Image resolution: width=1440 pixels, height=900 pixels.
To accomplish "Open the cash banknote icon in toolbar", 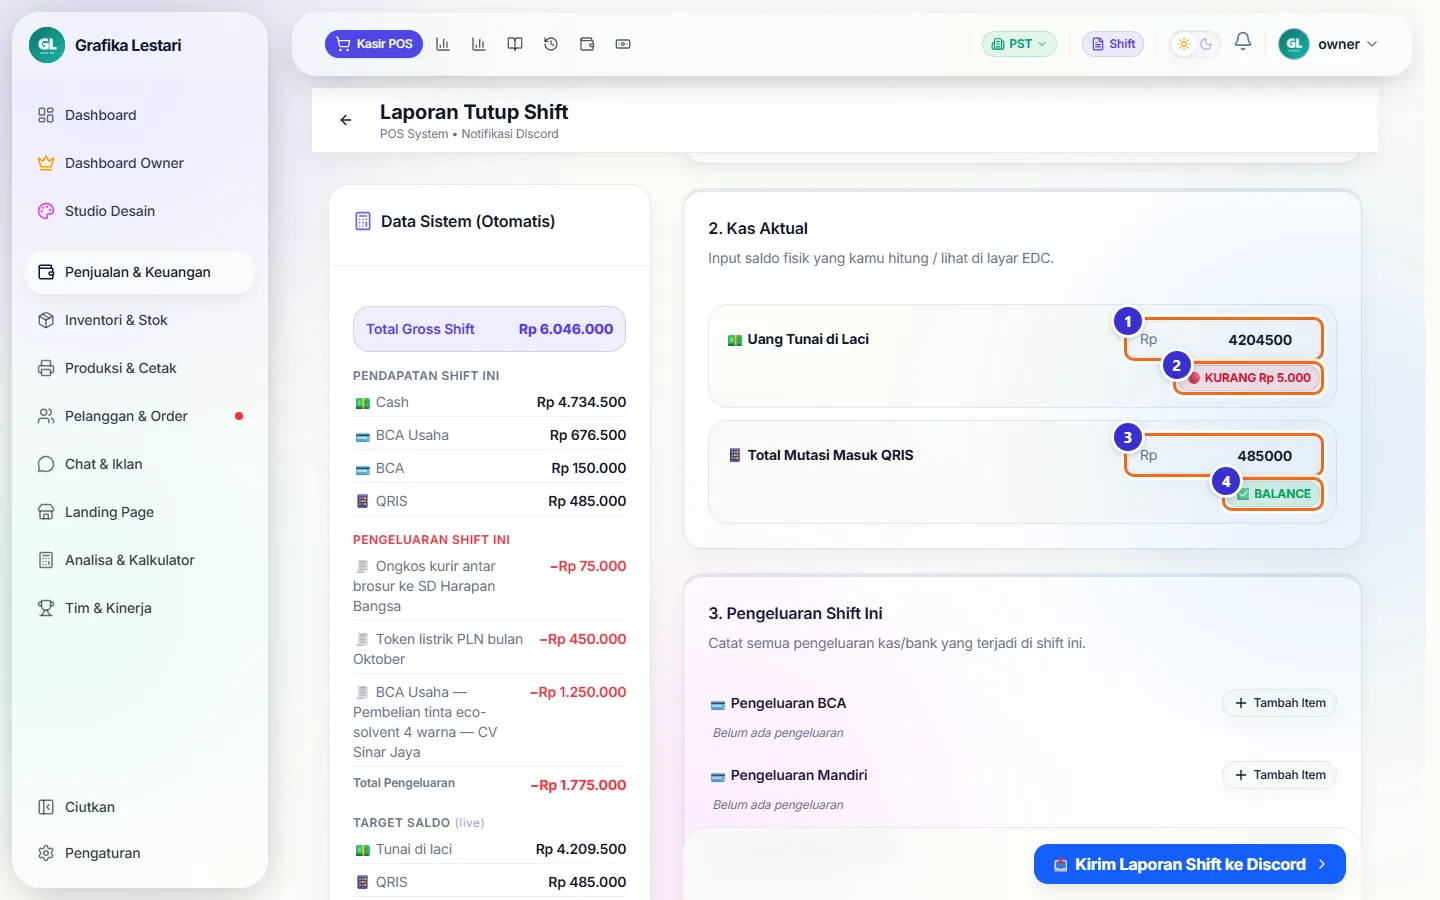I will coord(623,44).
